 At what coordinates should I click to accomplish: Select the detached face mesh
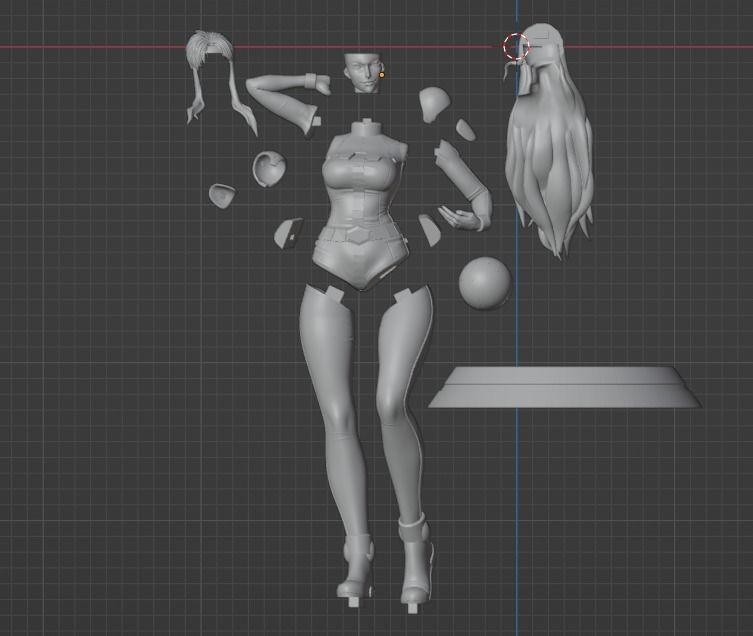(x=362, y=73)
